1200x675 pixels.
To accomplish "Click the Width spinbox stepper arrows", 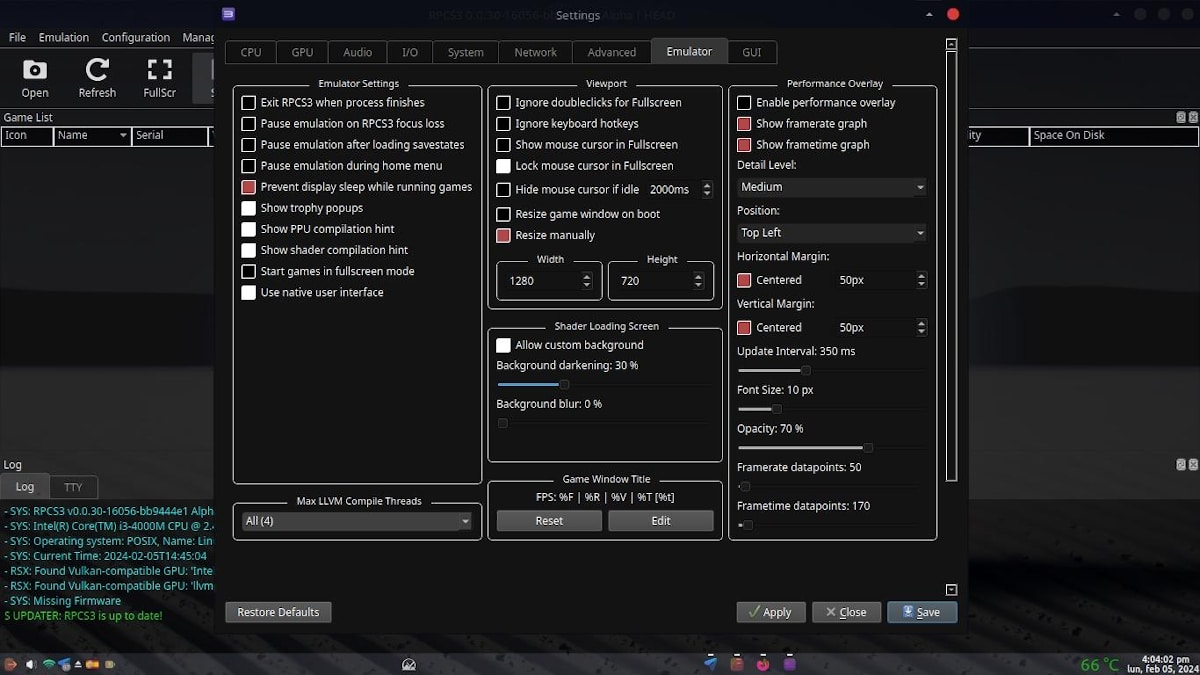I will [587, 281].
